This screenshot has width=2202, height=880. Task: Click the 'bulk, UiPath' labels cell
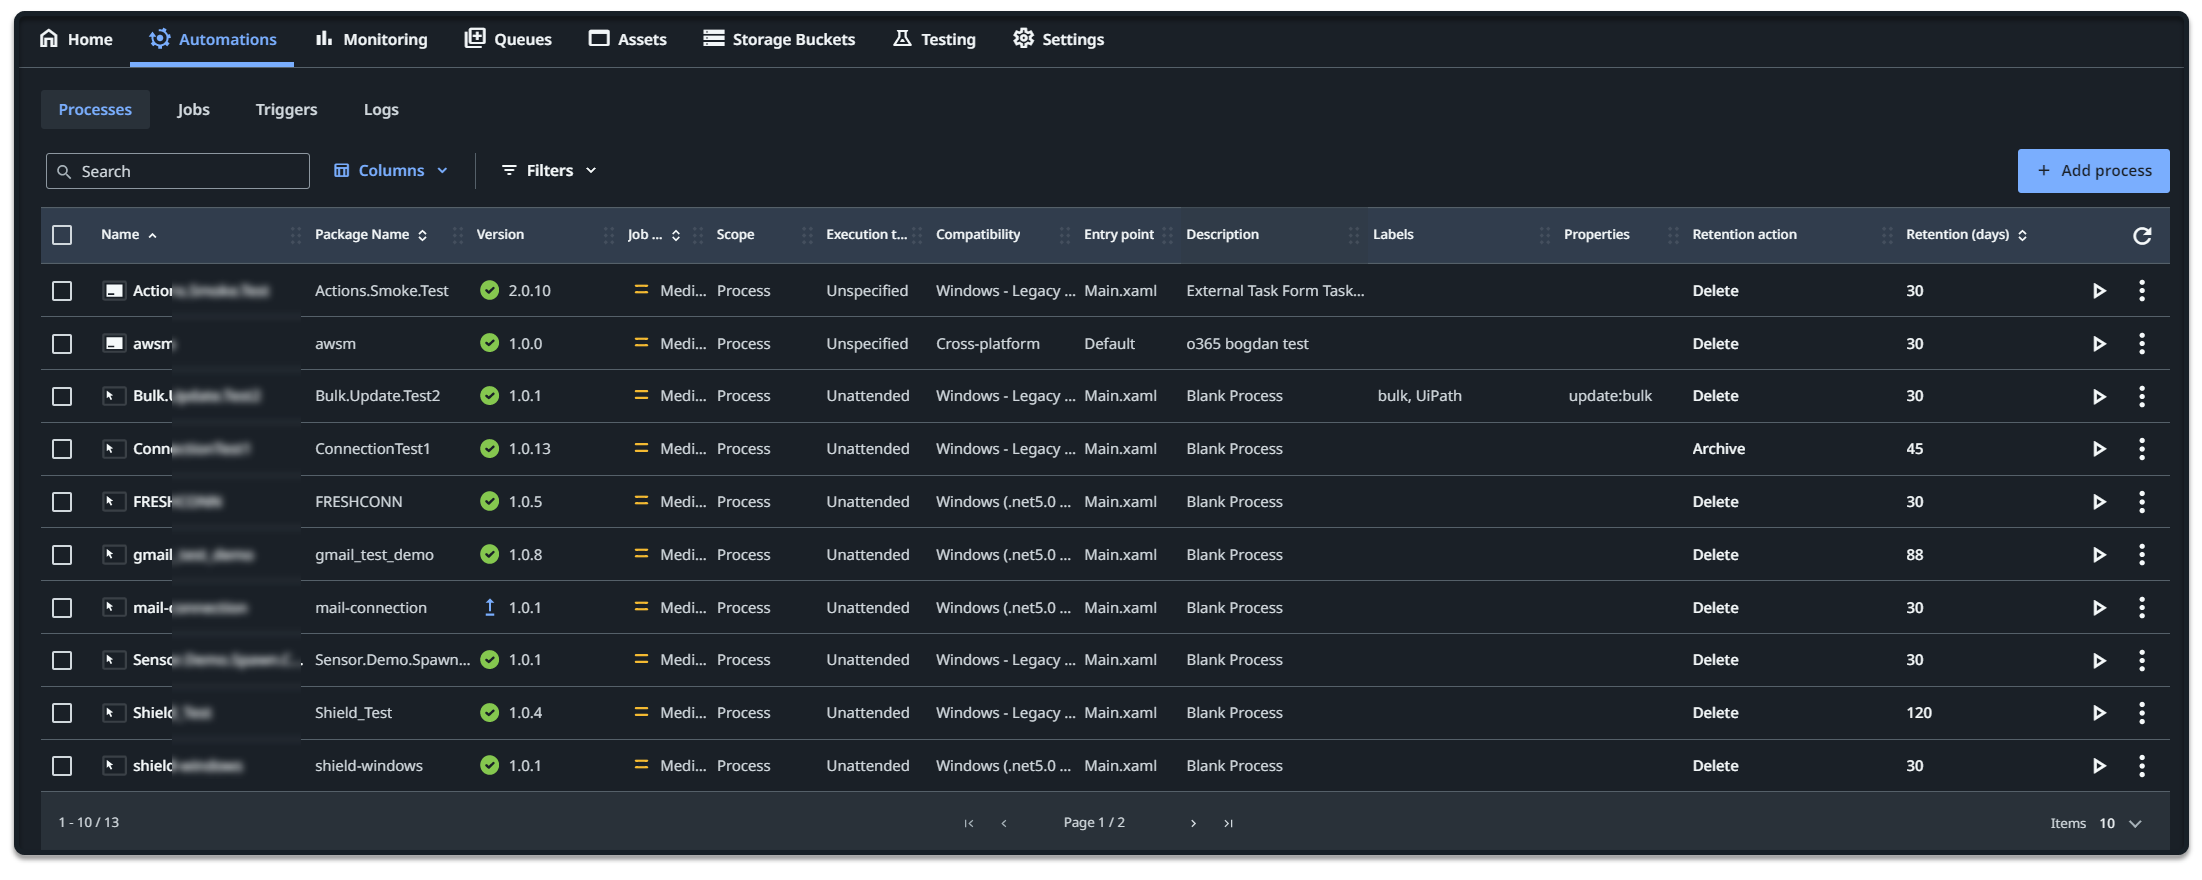pyautogui.click(x=1419, y=396)
